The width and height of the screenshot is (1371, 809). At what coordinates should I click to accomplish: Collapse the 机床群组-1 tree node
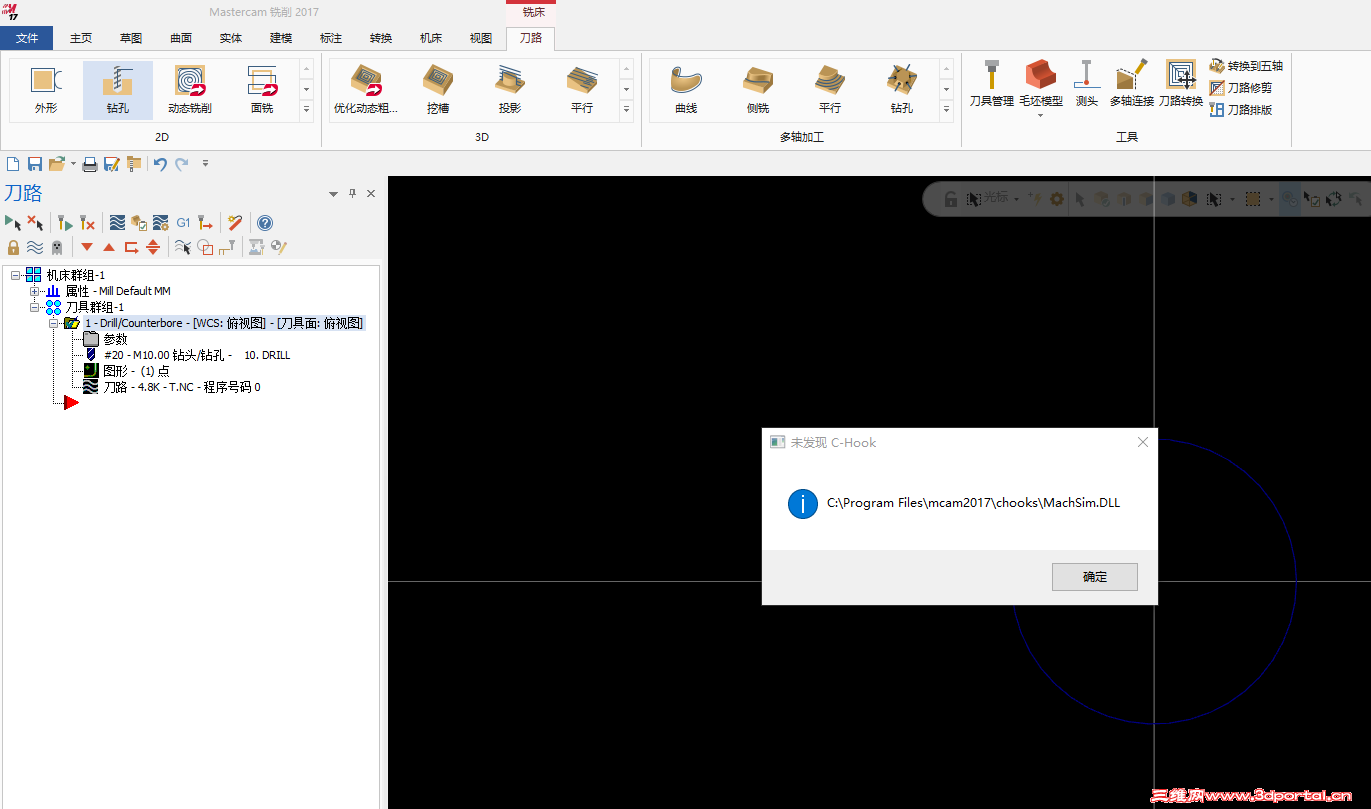16,275
